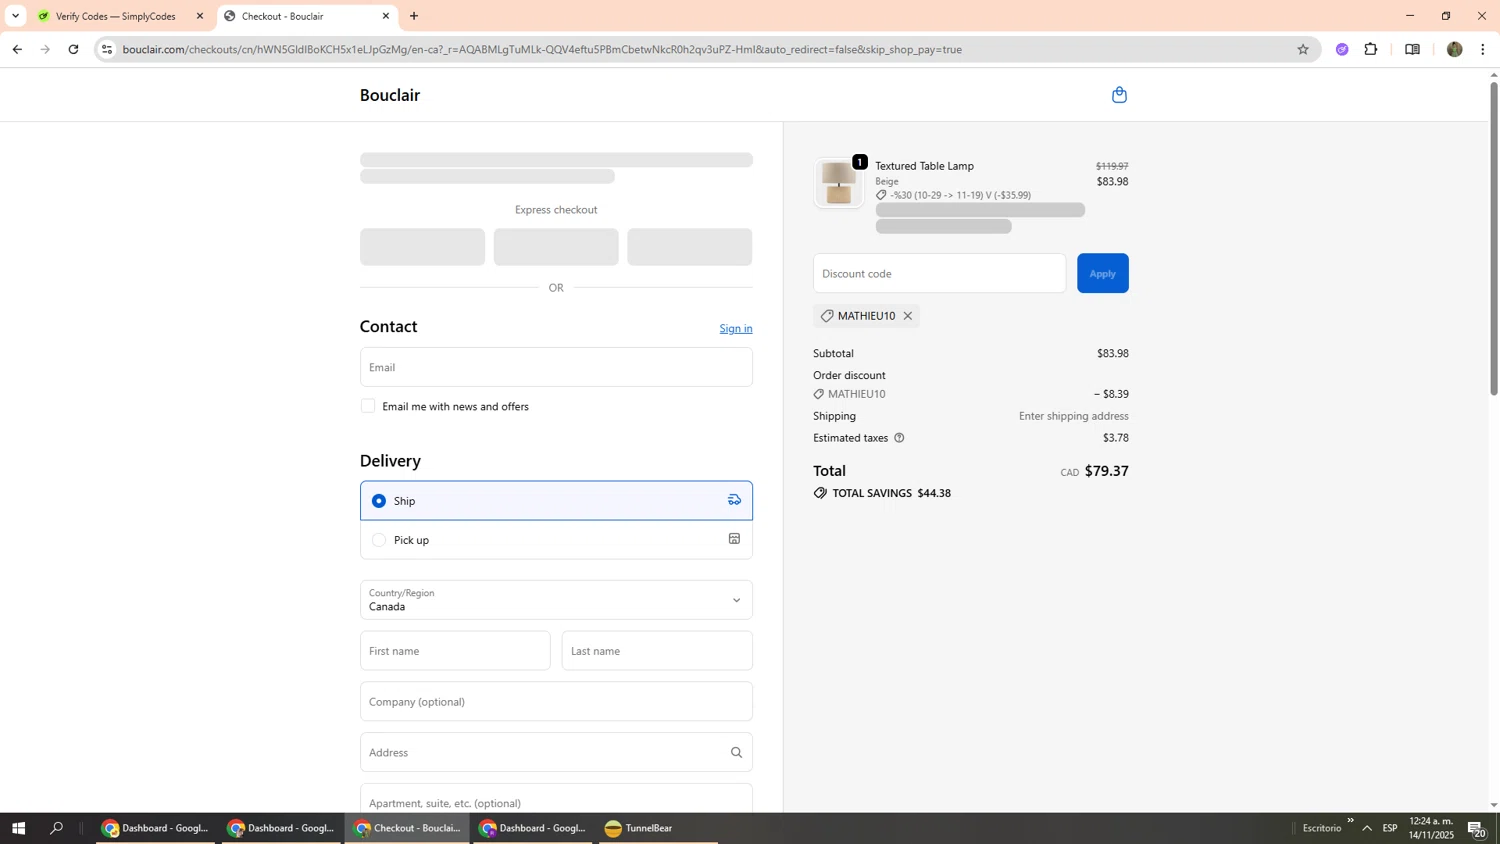Expand the Country/Region dropdown
Screen dimensions: 1500x844
point(556,600)
